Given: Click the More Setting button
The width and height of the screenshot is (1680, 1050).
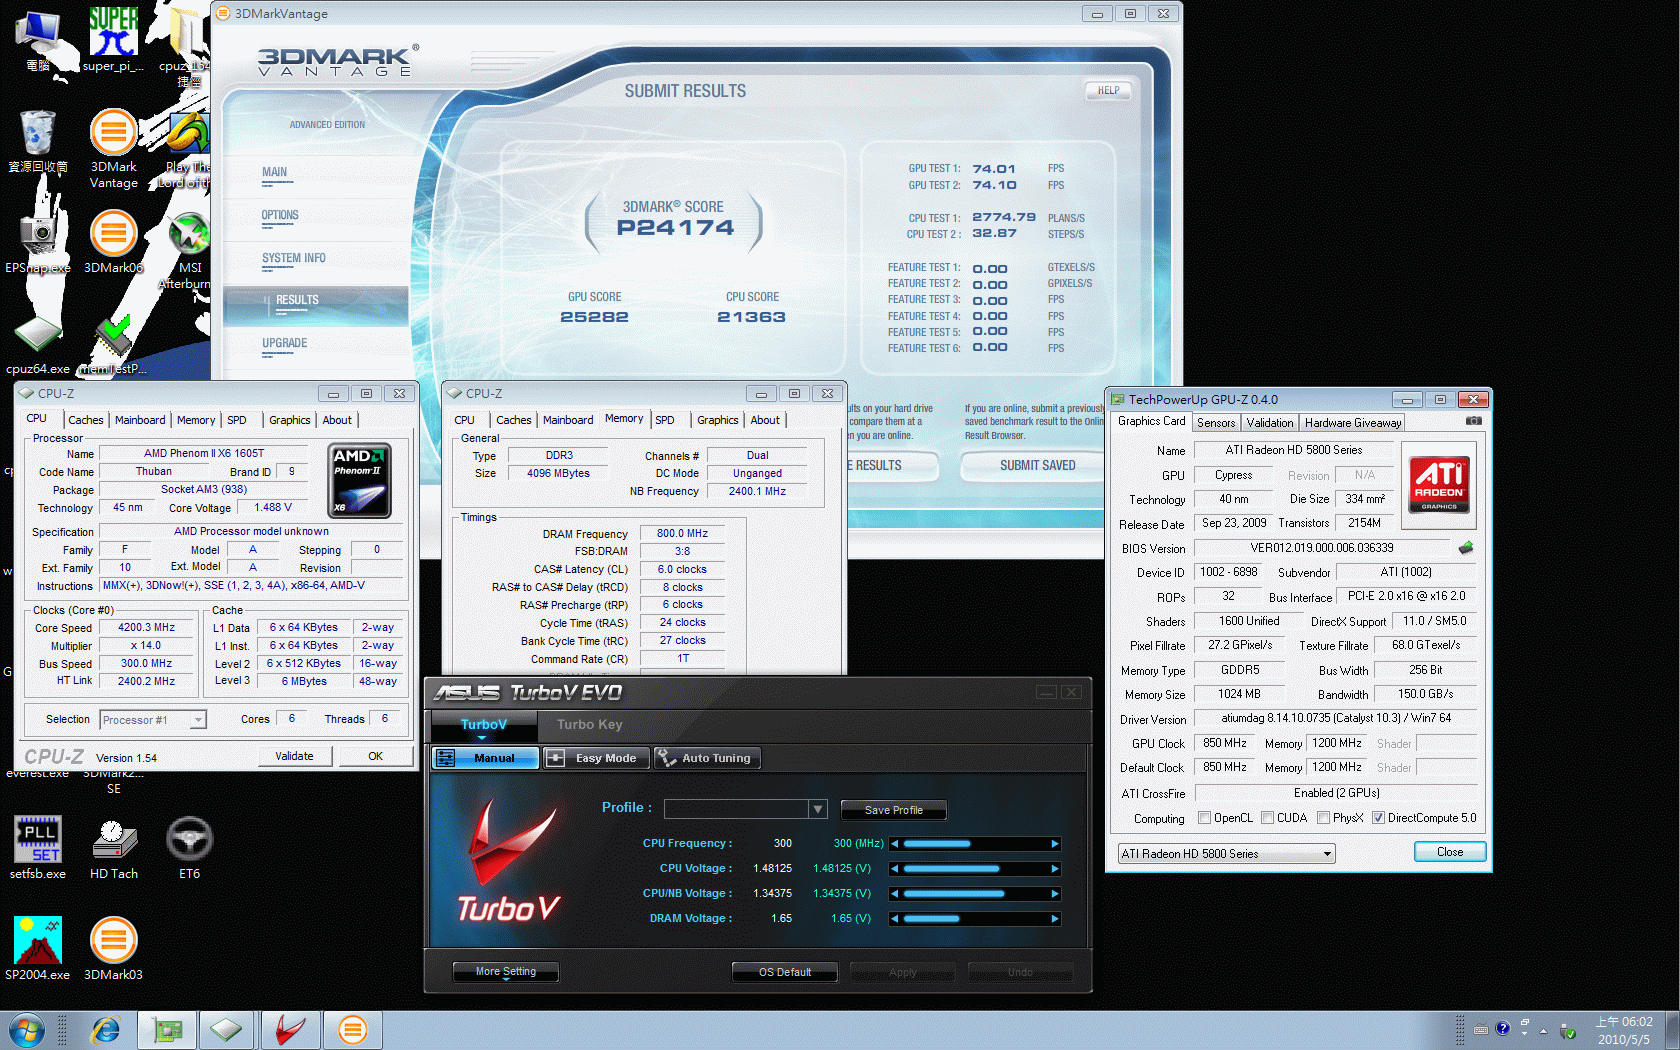Looking at the screenshot, I should (x=505, y=972).
